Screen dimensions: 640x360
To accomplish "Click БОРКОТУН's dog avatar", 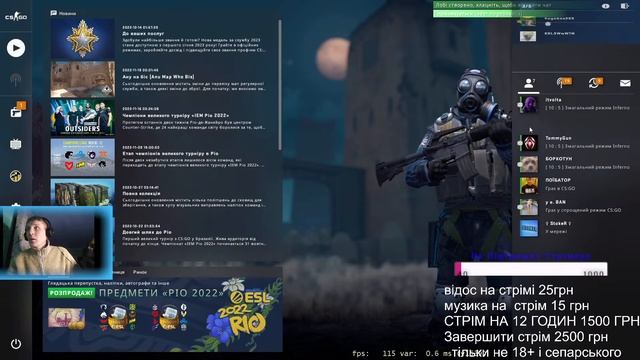I will click(x=529, y=164).
